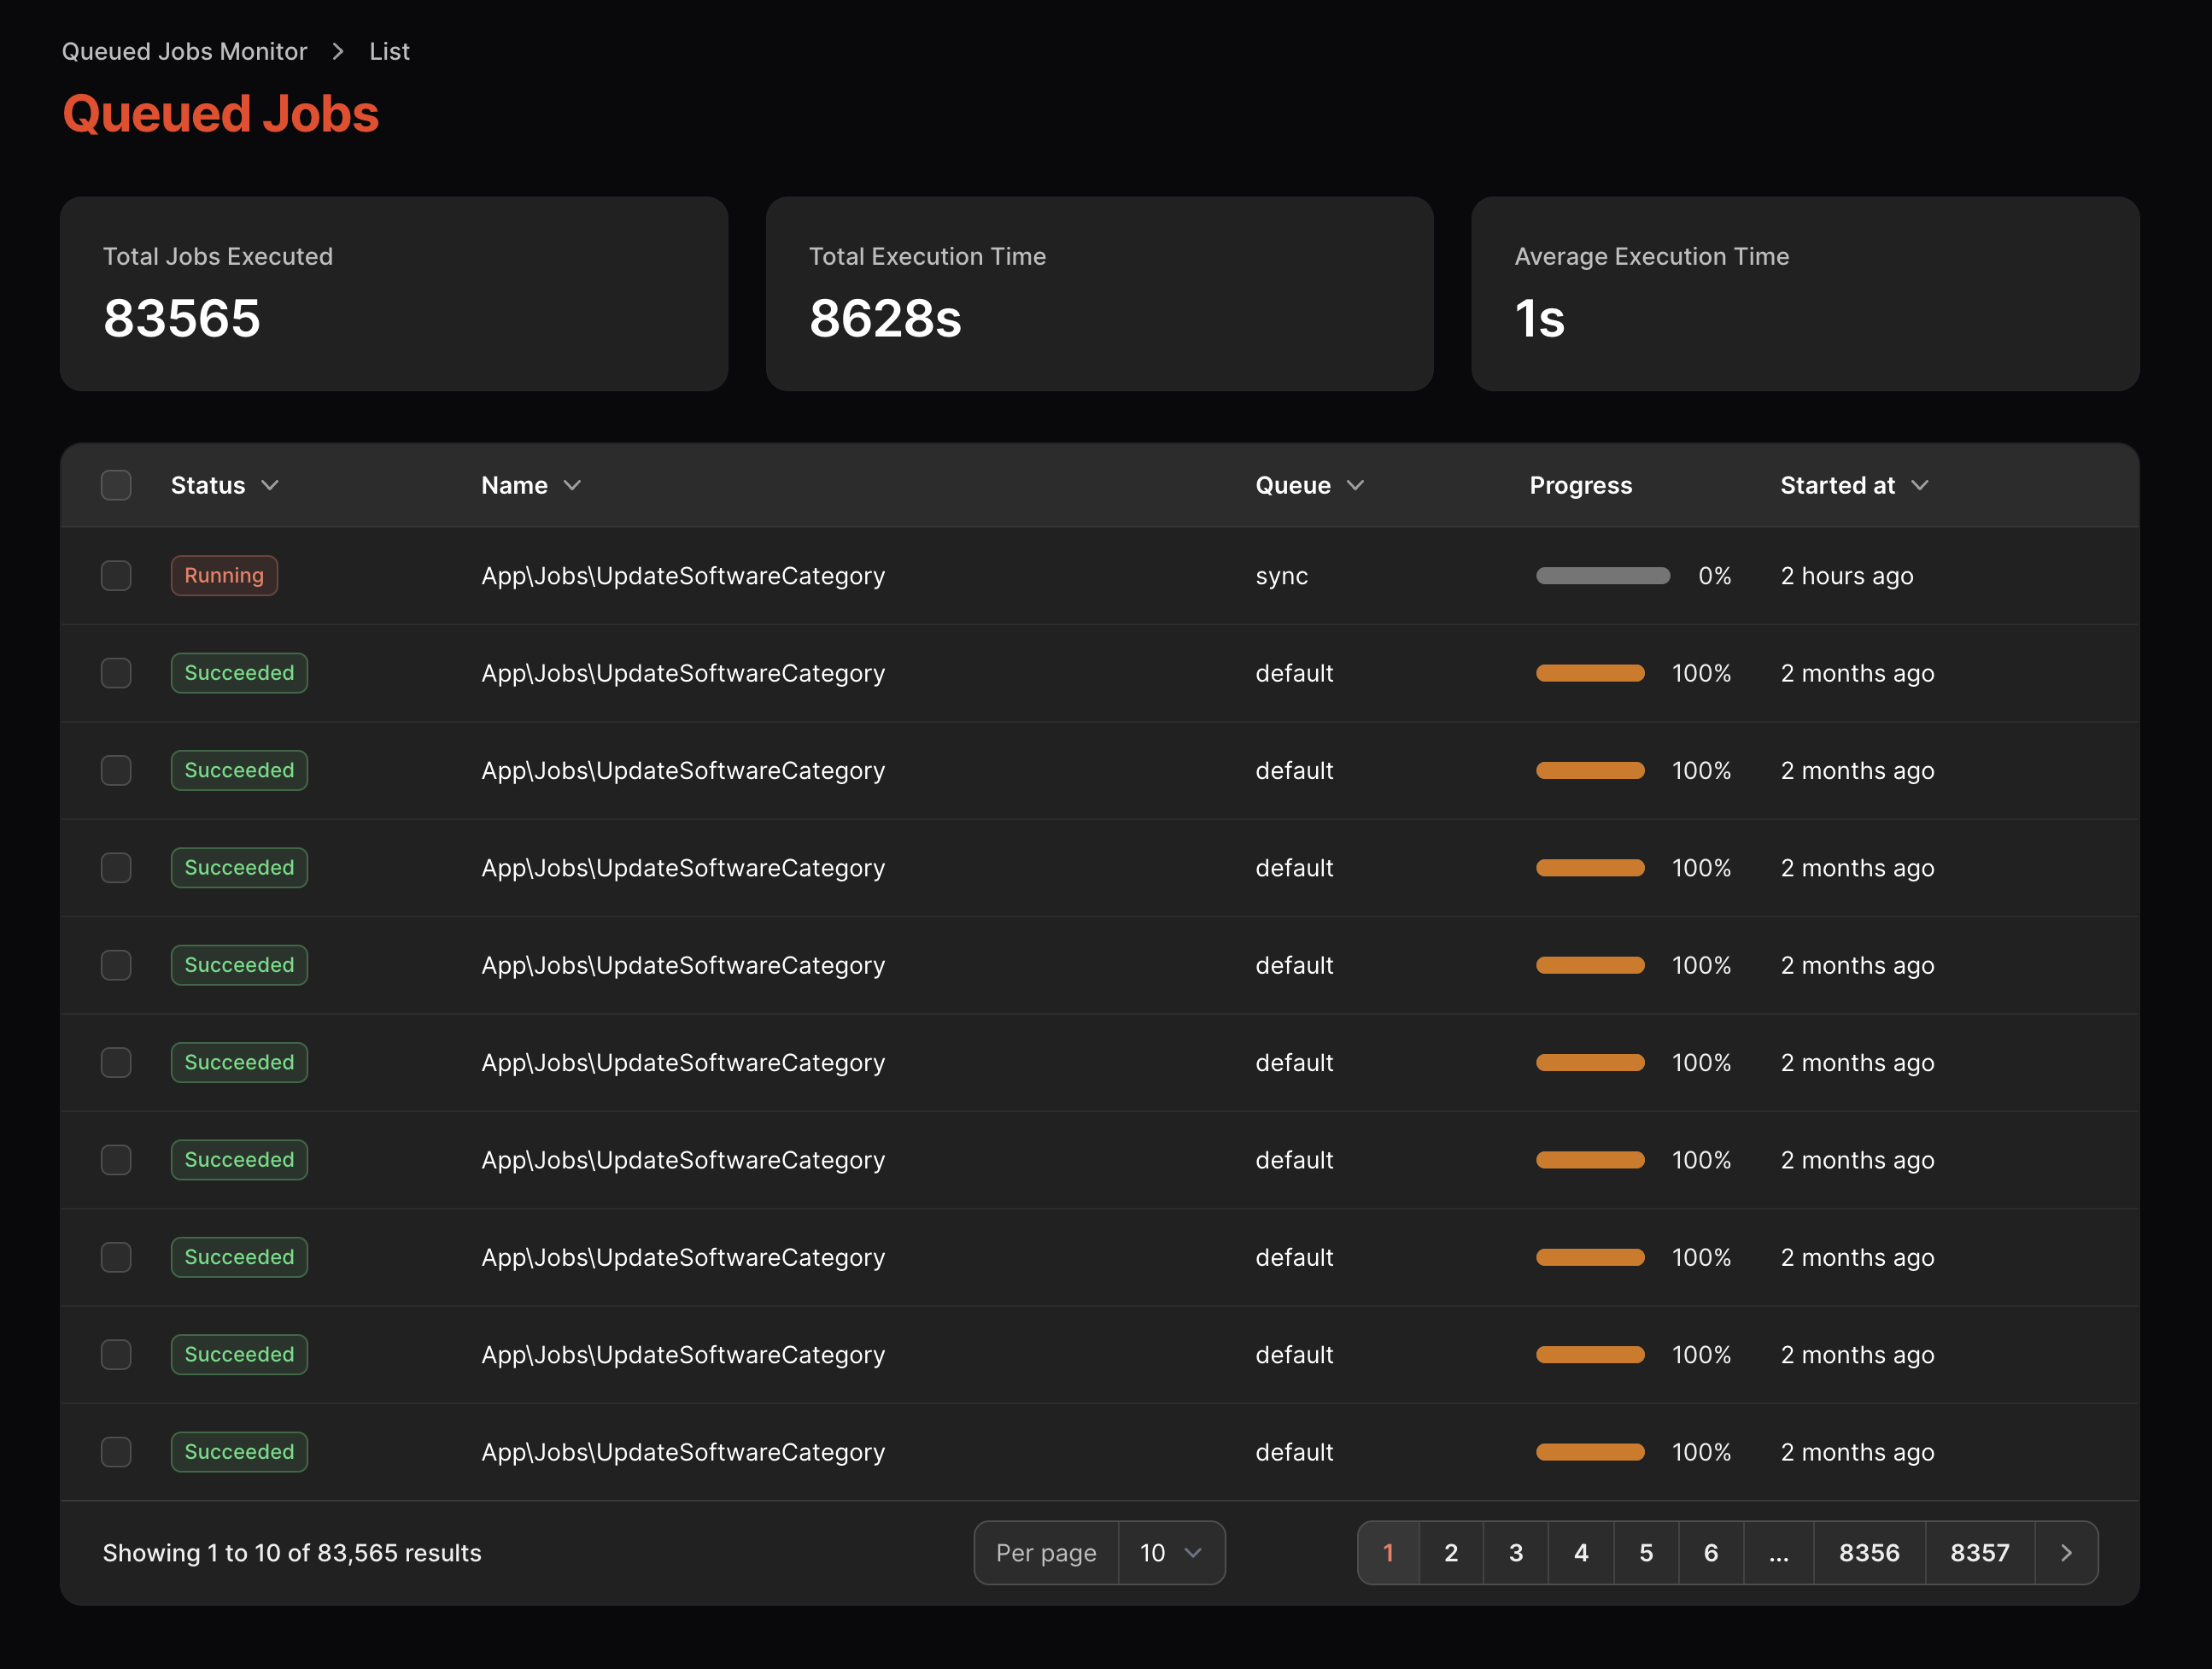Image resolution: width=2212 pixels, height=1669 pixels.
Task: Click the '2 hours ago' started time
Action: 1847,575
